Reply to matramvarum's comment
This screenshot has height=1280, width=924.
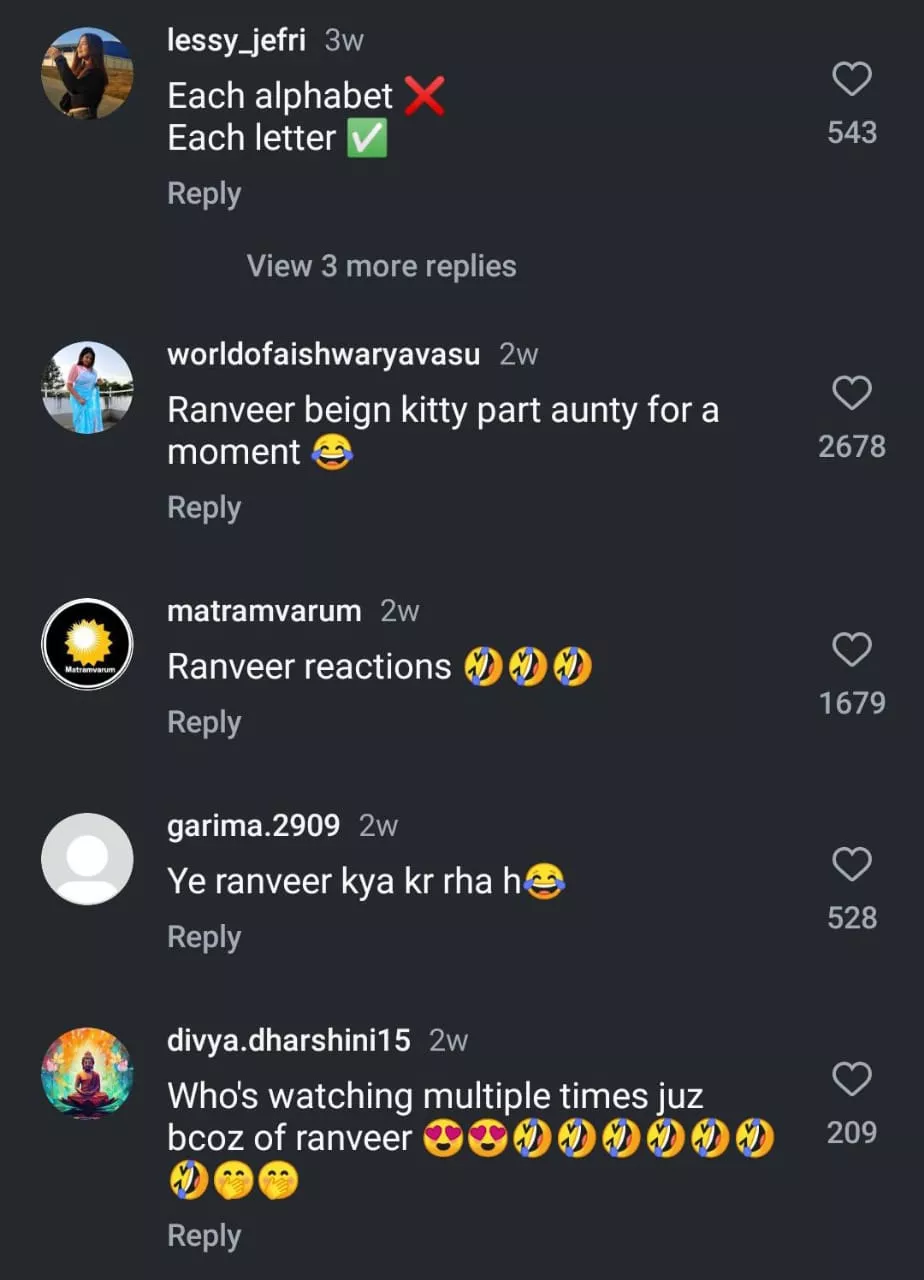204,722
